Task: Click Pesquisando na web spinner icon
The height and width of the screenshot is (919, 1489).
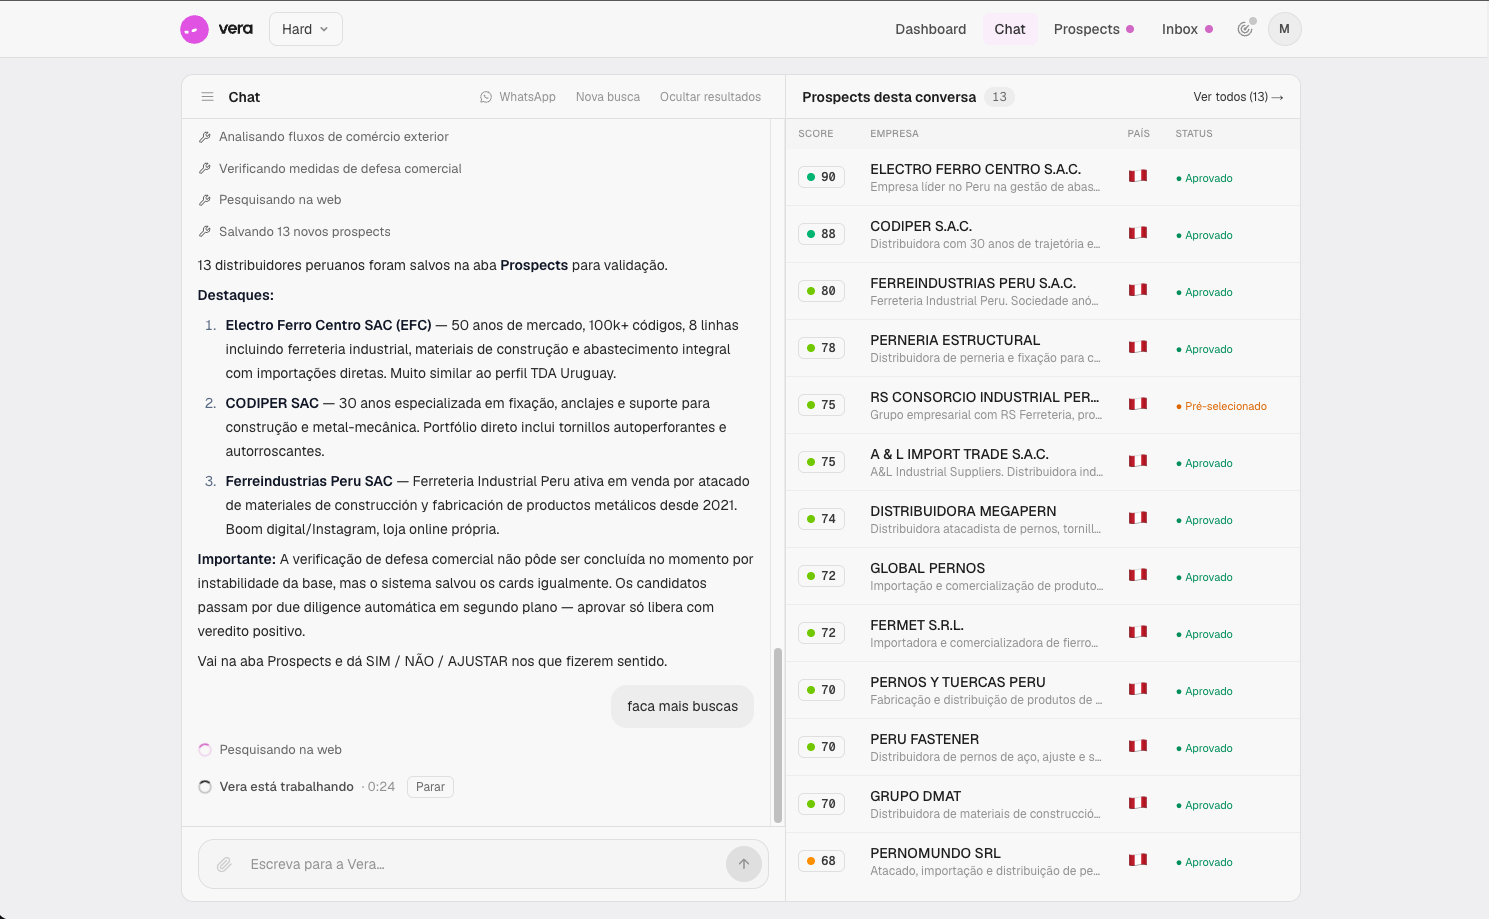Action: (x=205, y=750)
